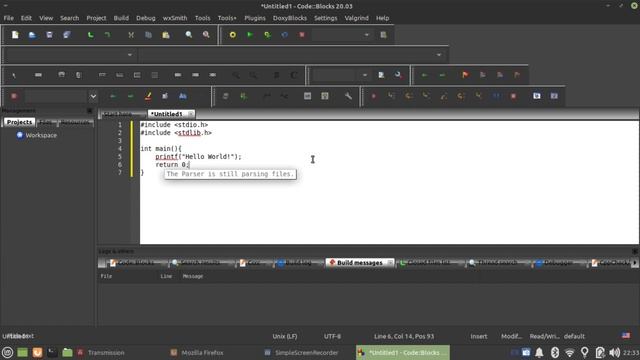Click the green Run play icon
Image resolution: width=640 pixels, height=360 pixels.
point(250,35)
